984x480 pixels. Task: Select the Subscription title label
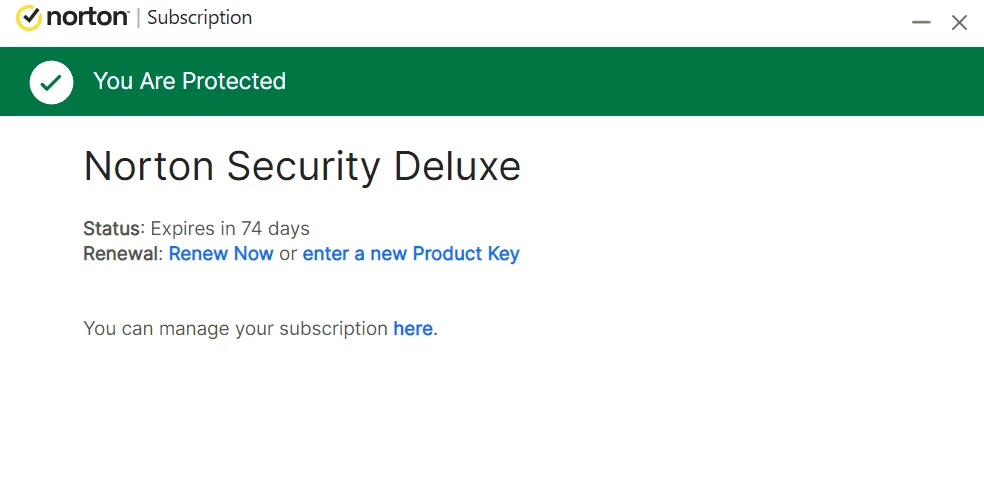200,18
